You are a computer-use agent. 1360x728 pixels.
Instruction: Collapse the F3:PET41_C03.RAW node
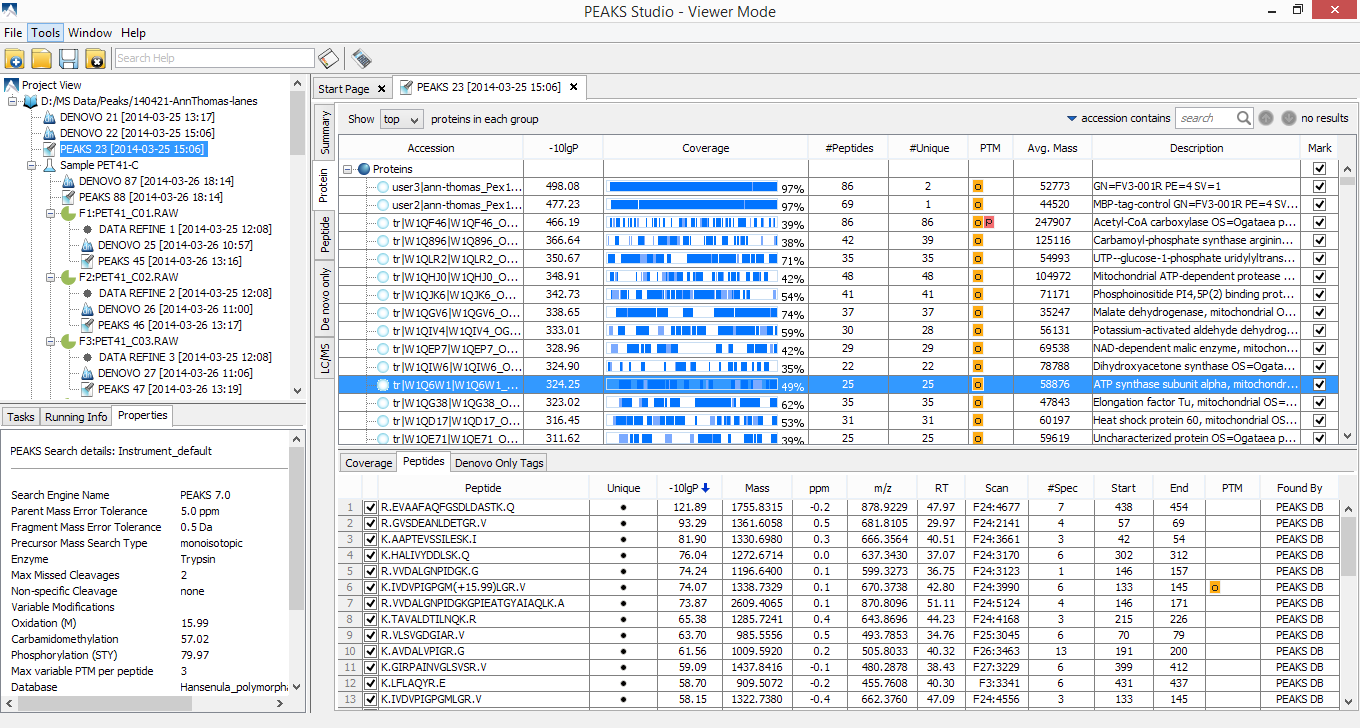click(x=50, y=341)
